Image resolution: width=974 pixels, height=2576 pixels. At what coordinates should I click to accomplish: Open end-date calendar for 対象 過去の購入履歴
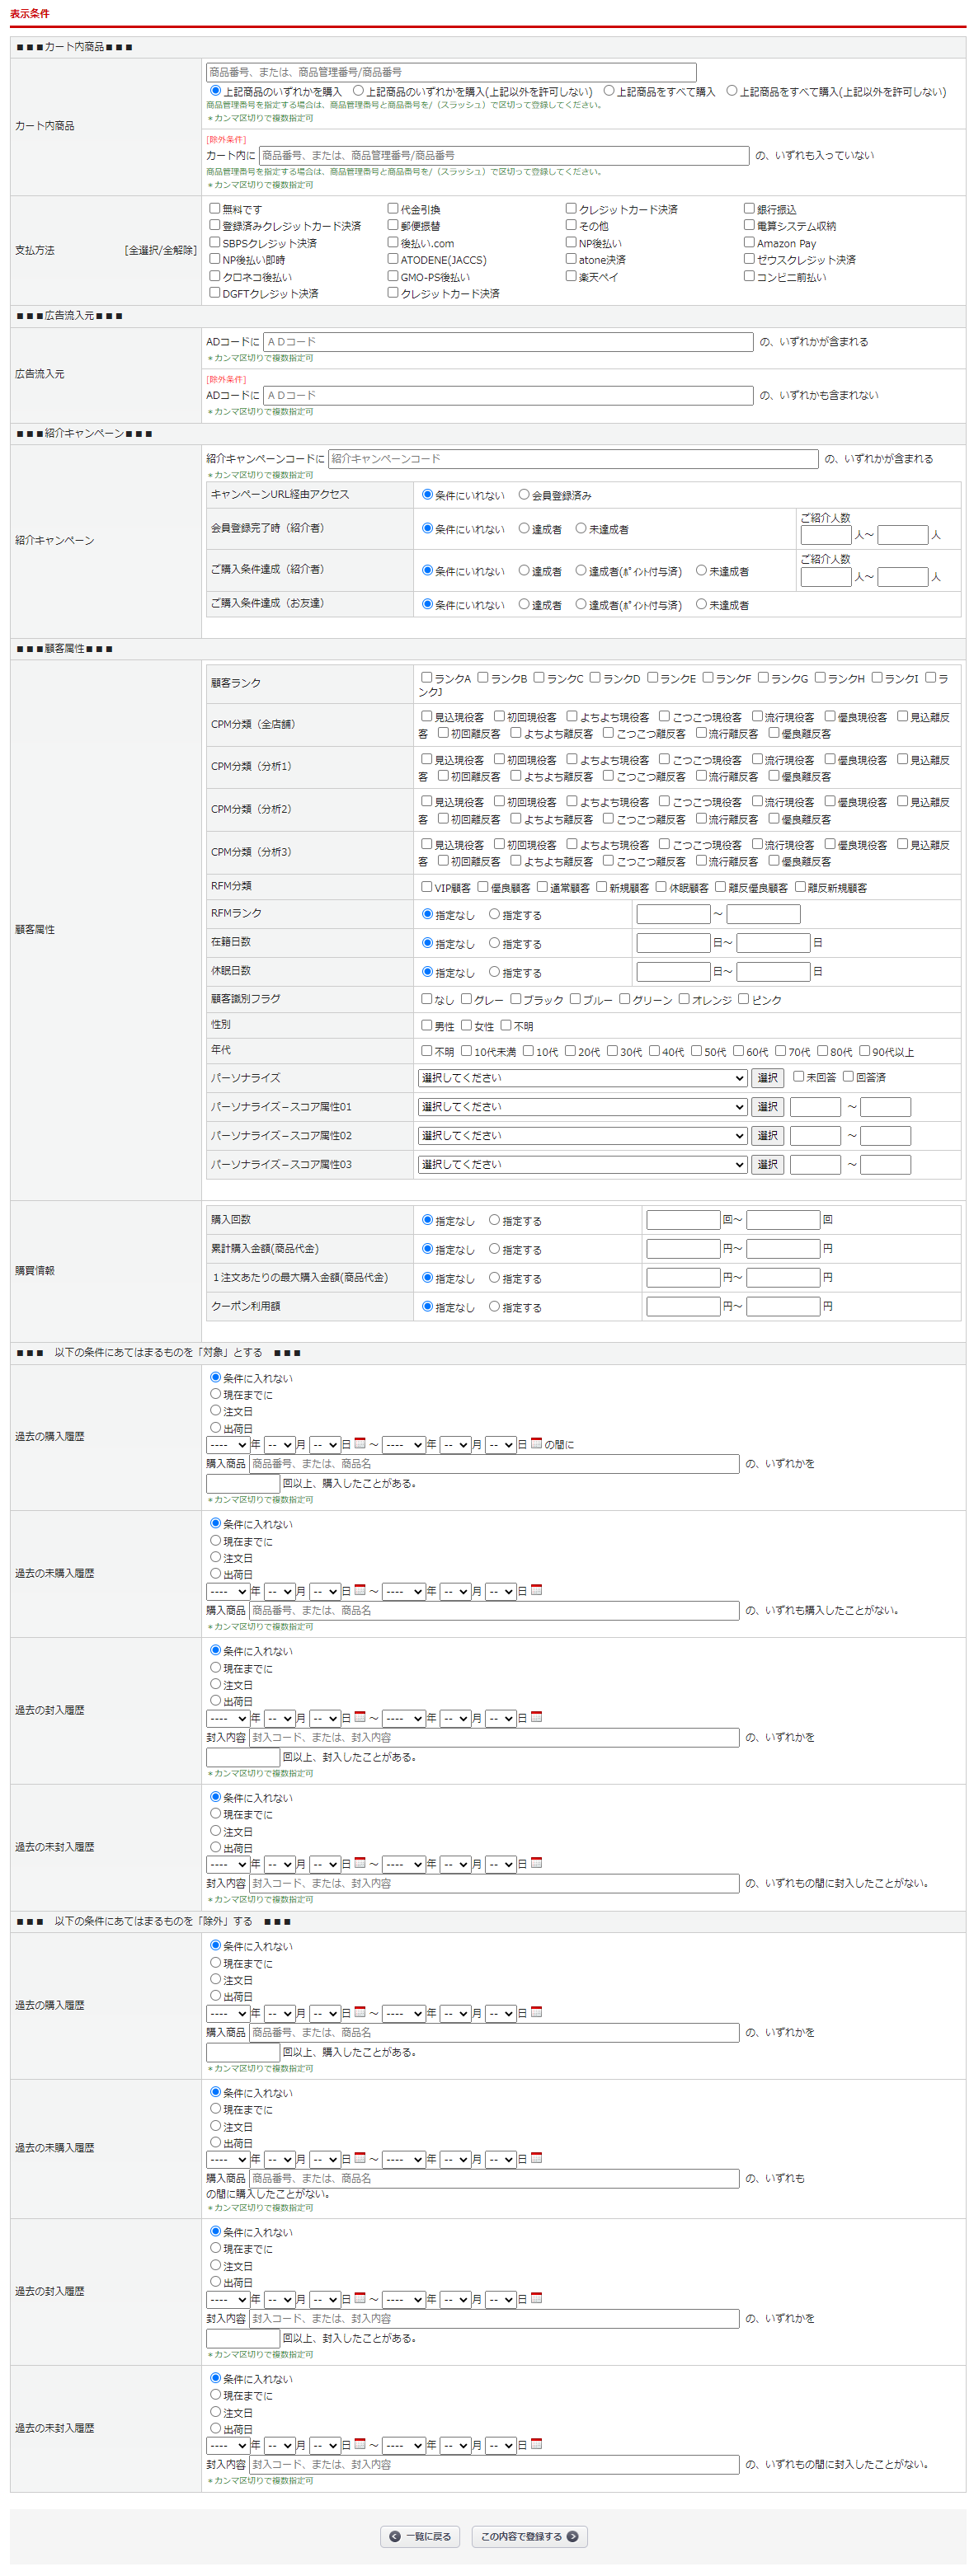536,1443
